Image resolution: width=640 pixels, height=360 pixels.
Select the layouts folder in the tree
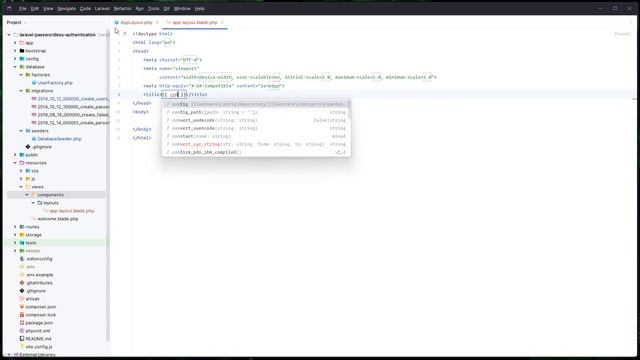(51, 203)
